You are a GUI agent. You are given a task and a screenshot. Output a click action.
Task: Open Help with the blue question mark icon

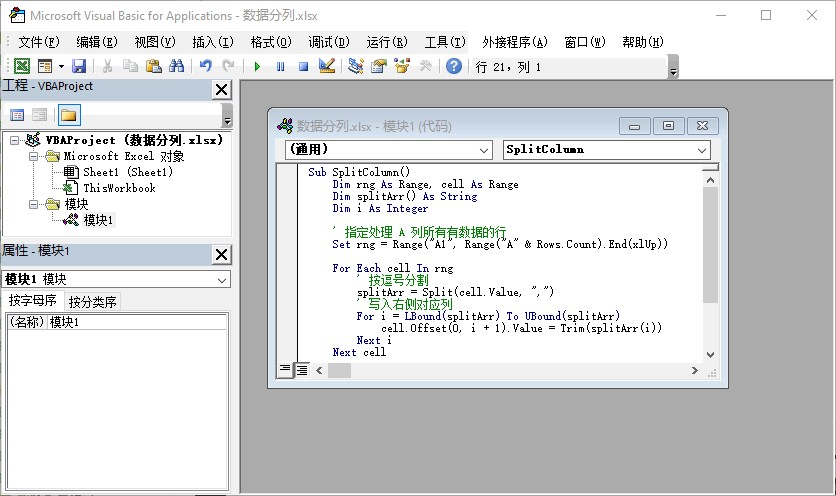tap(454, 66)
